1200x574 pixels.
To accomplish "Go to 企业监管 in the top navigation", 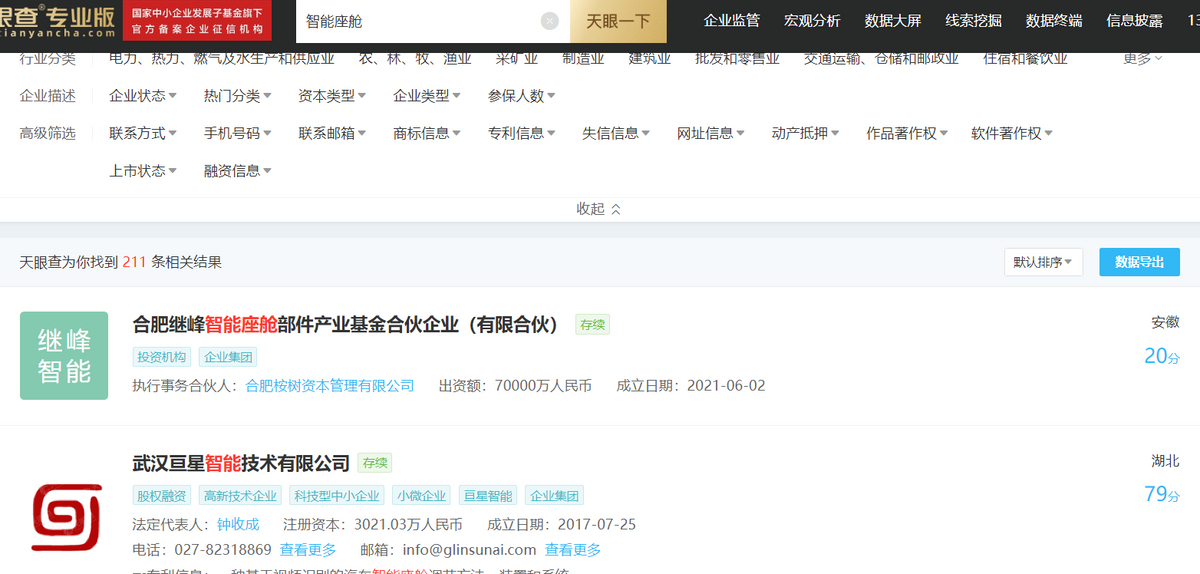I will (x=732, y=21).
